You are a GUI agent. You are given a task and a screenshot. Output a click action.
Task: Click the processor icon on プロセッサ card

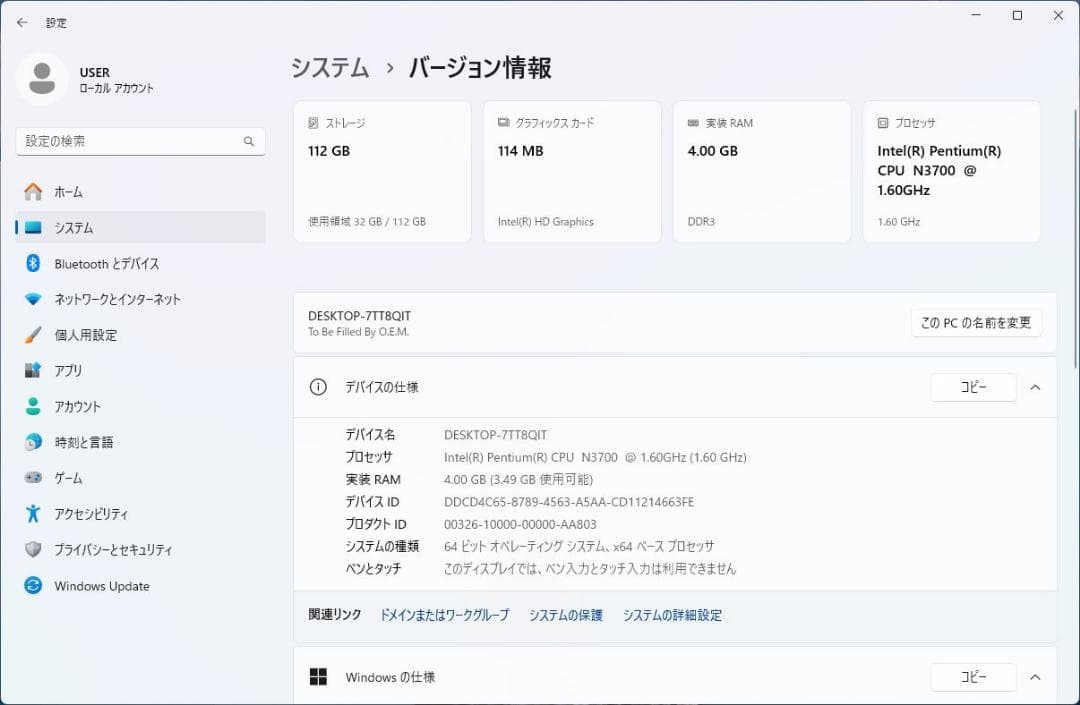pos(883,123)
